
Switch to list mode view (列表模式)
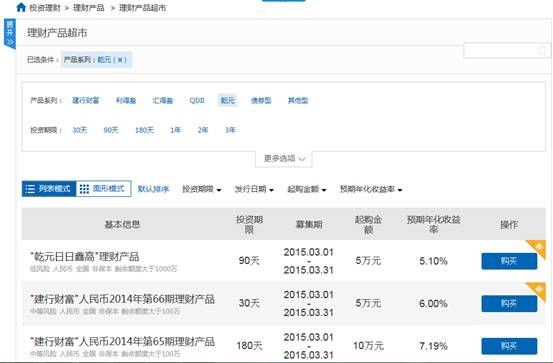coord(49,189)
